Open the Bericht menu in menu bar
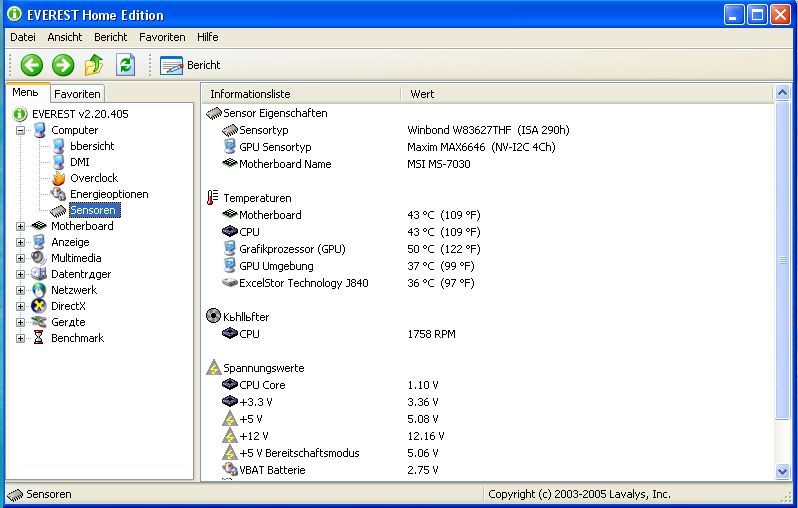Image resolution: width=798 pixels, height=508 pixels. coord(110,37)
